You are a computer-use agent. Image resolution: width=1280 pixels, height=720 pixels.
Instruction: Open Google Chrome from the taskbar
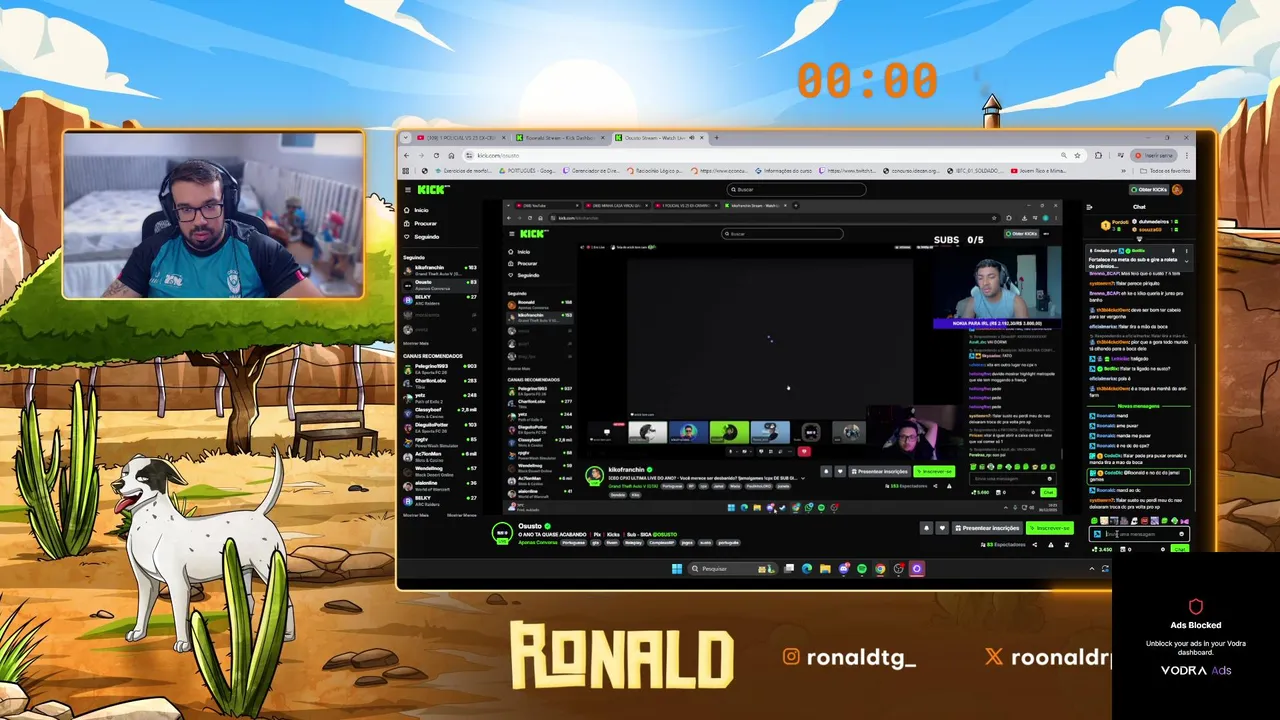click(880, 569)
